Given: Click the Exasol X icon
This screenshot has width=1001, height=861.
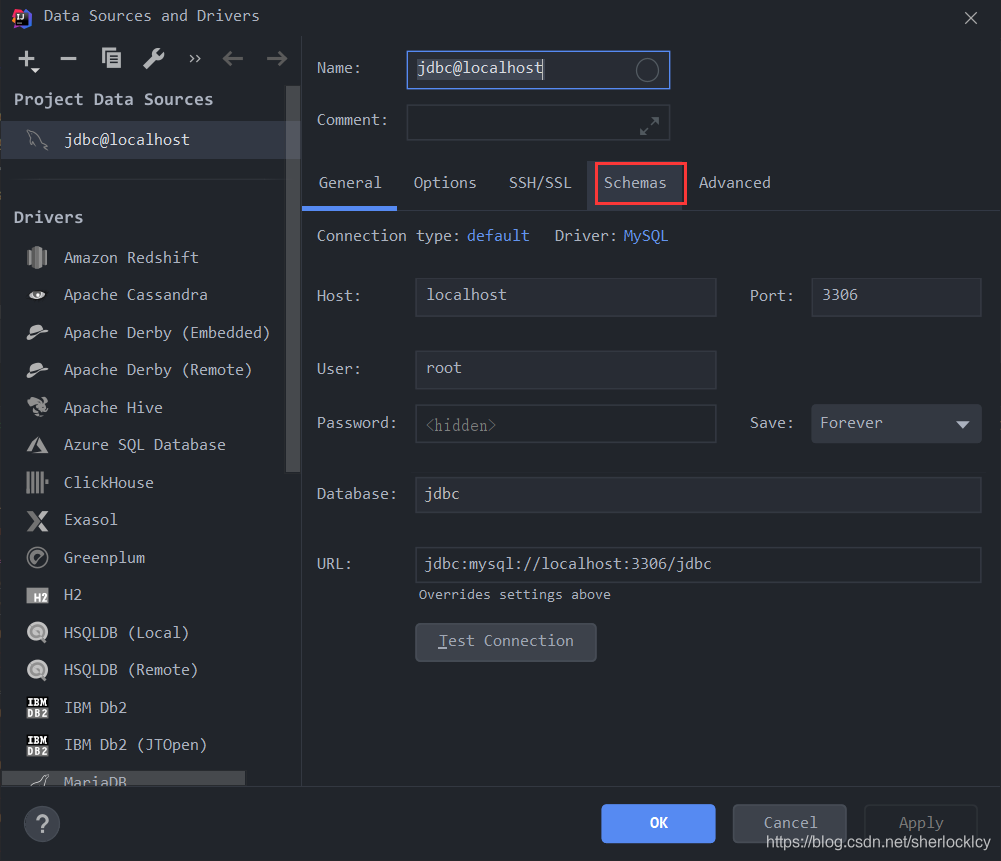Looking at the screenshot, I should coord(37,520).
